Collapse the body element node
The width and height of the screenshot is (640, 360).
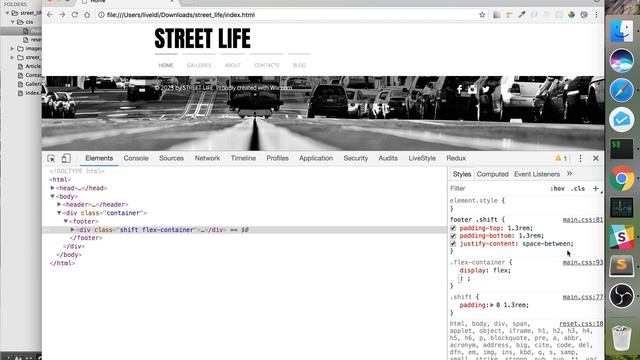pos(53,196)
